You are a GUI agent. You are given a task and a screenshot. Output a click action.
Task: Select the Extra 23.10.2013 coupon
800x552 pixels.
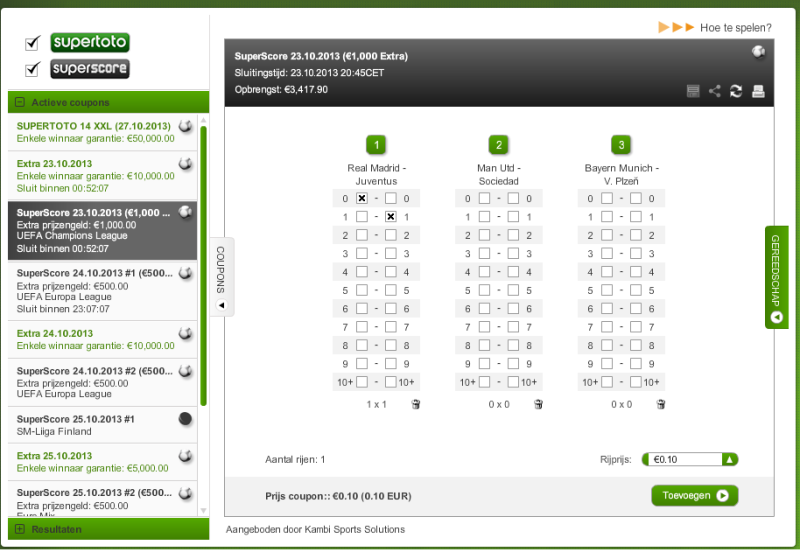pos(102,175)
